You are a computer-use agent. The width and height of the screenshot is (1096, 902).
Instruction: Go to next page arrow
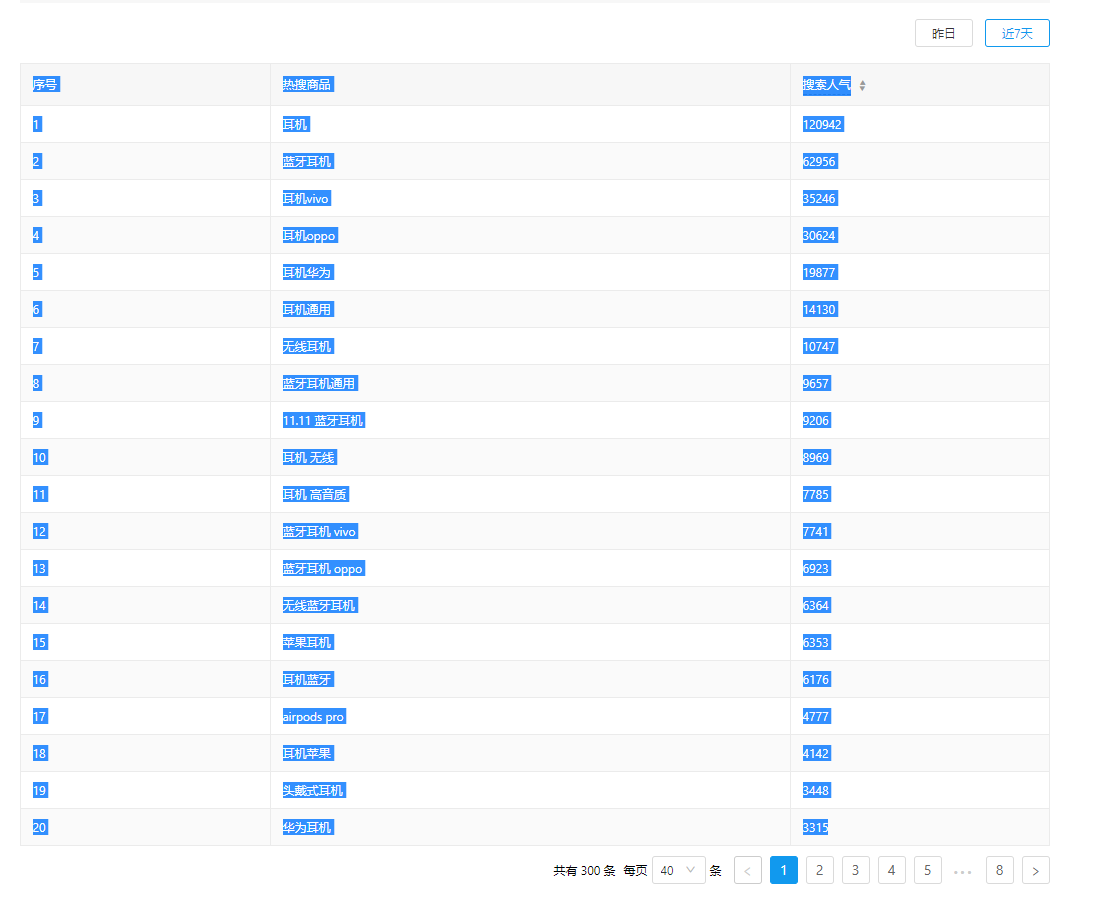coord(1035,870)
